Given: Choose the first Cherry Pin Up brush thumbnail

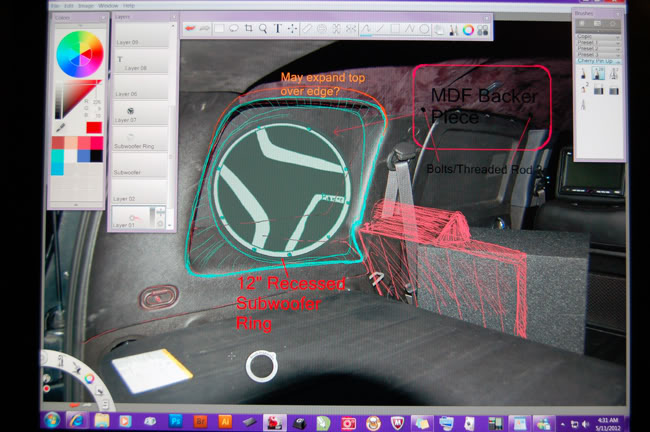Looking at the screenshot, I should pyautogui.click(x=583, y=74).
